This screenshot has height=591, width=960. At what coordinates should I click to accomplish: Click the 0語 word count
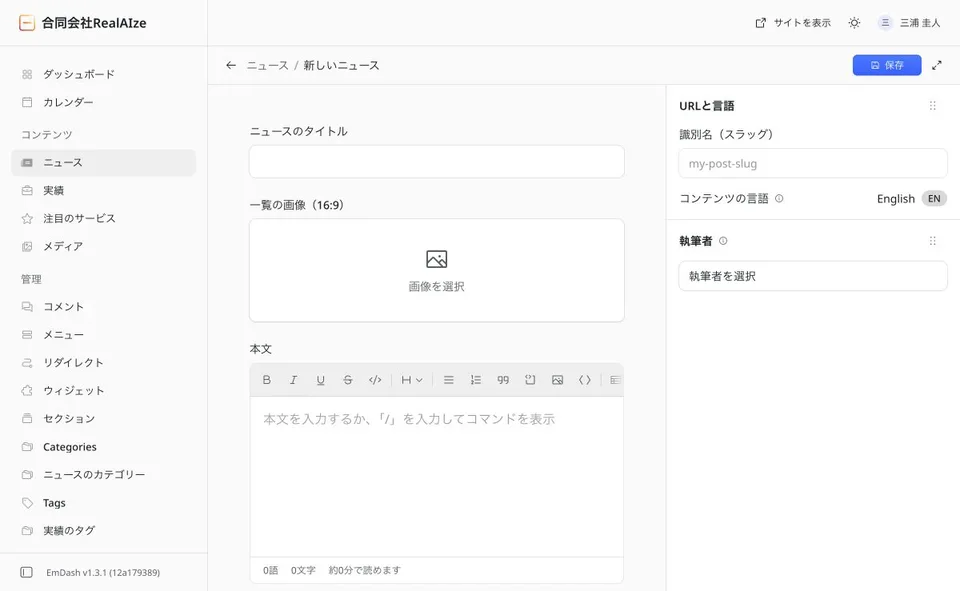coord(271,570)
